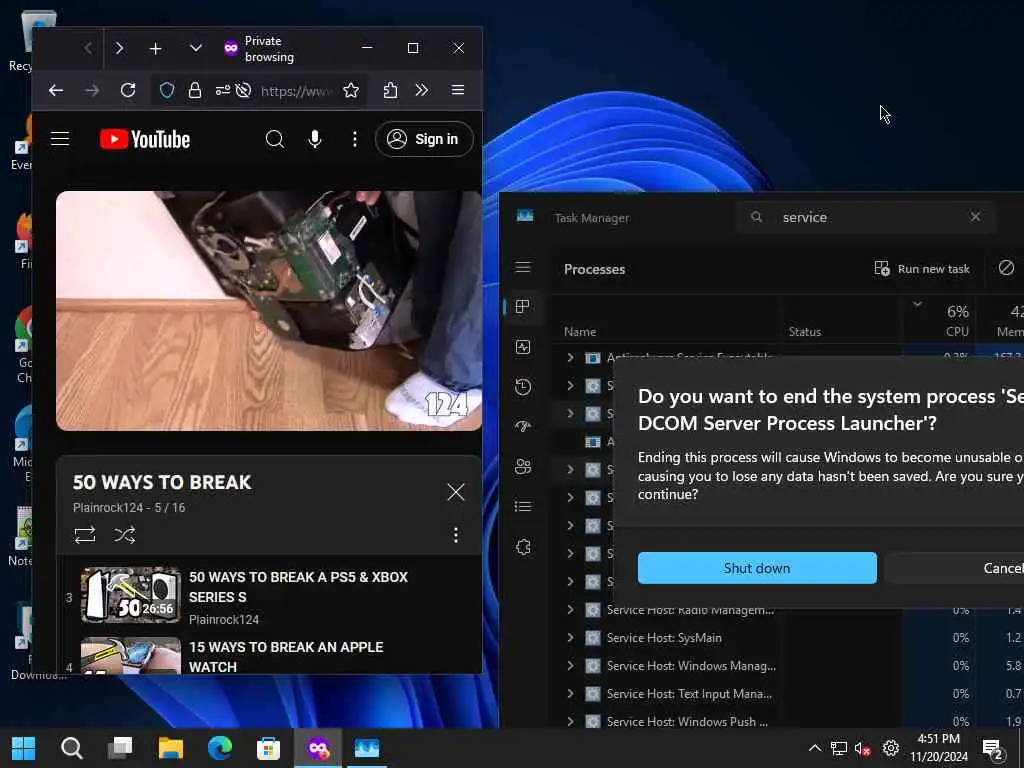Open the clock showing 4:51 PM
1024x768 pixels.
(x=938, y=748)
